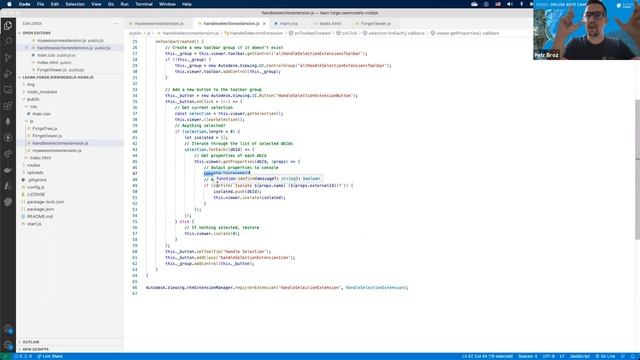Open Explorer more actions ellipsis
This screenshot has height=360, width=640.
116,24
